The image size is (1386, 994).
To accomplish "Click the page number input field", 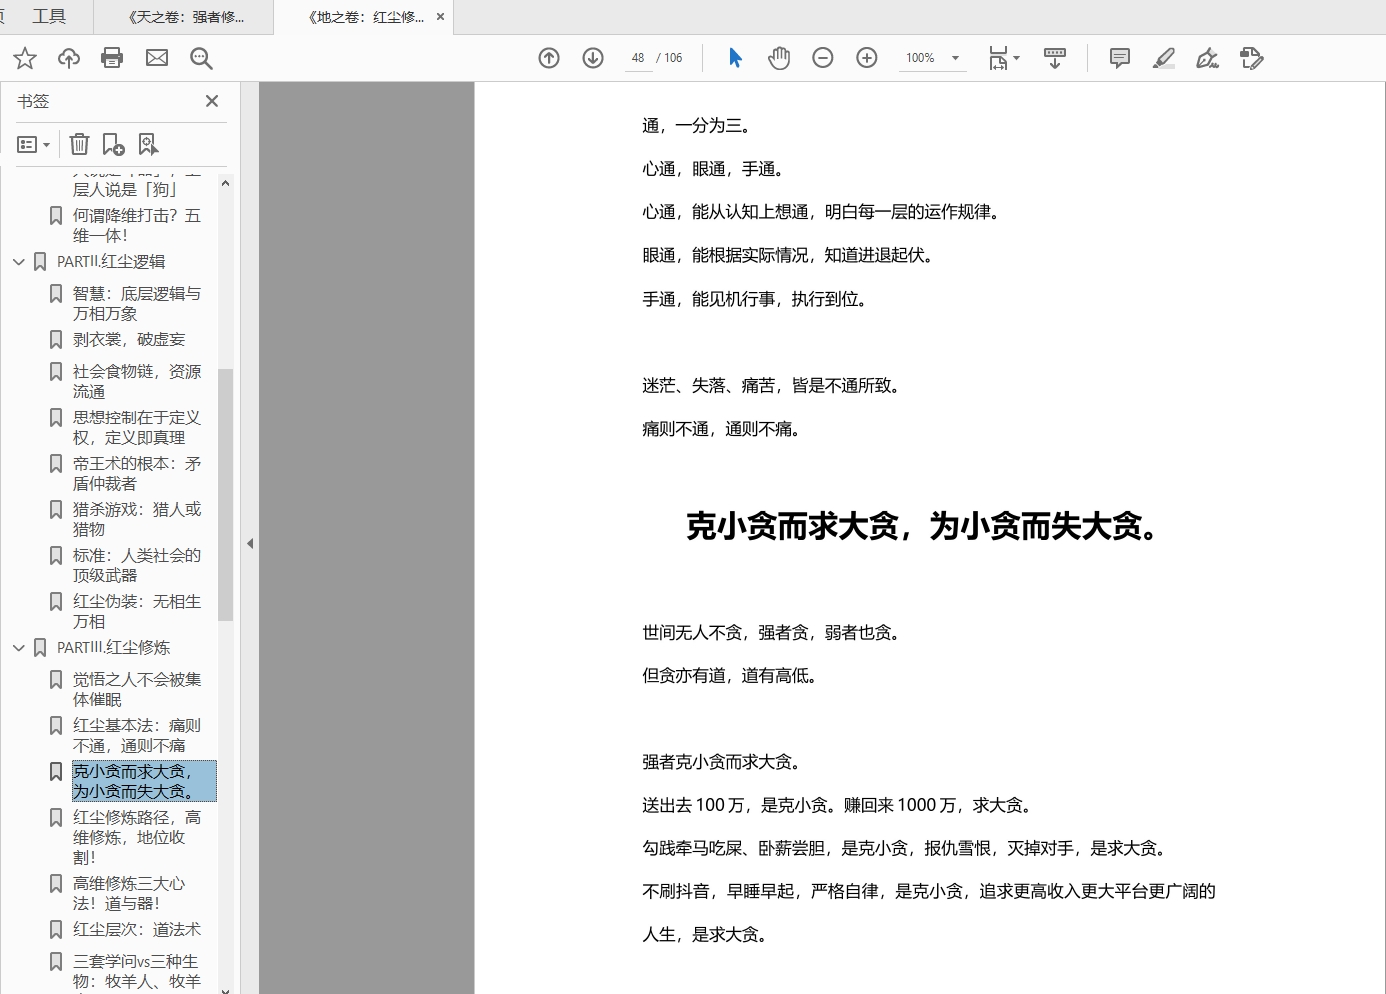I will pos(638,58).
